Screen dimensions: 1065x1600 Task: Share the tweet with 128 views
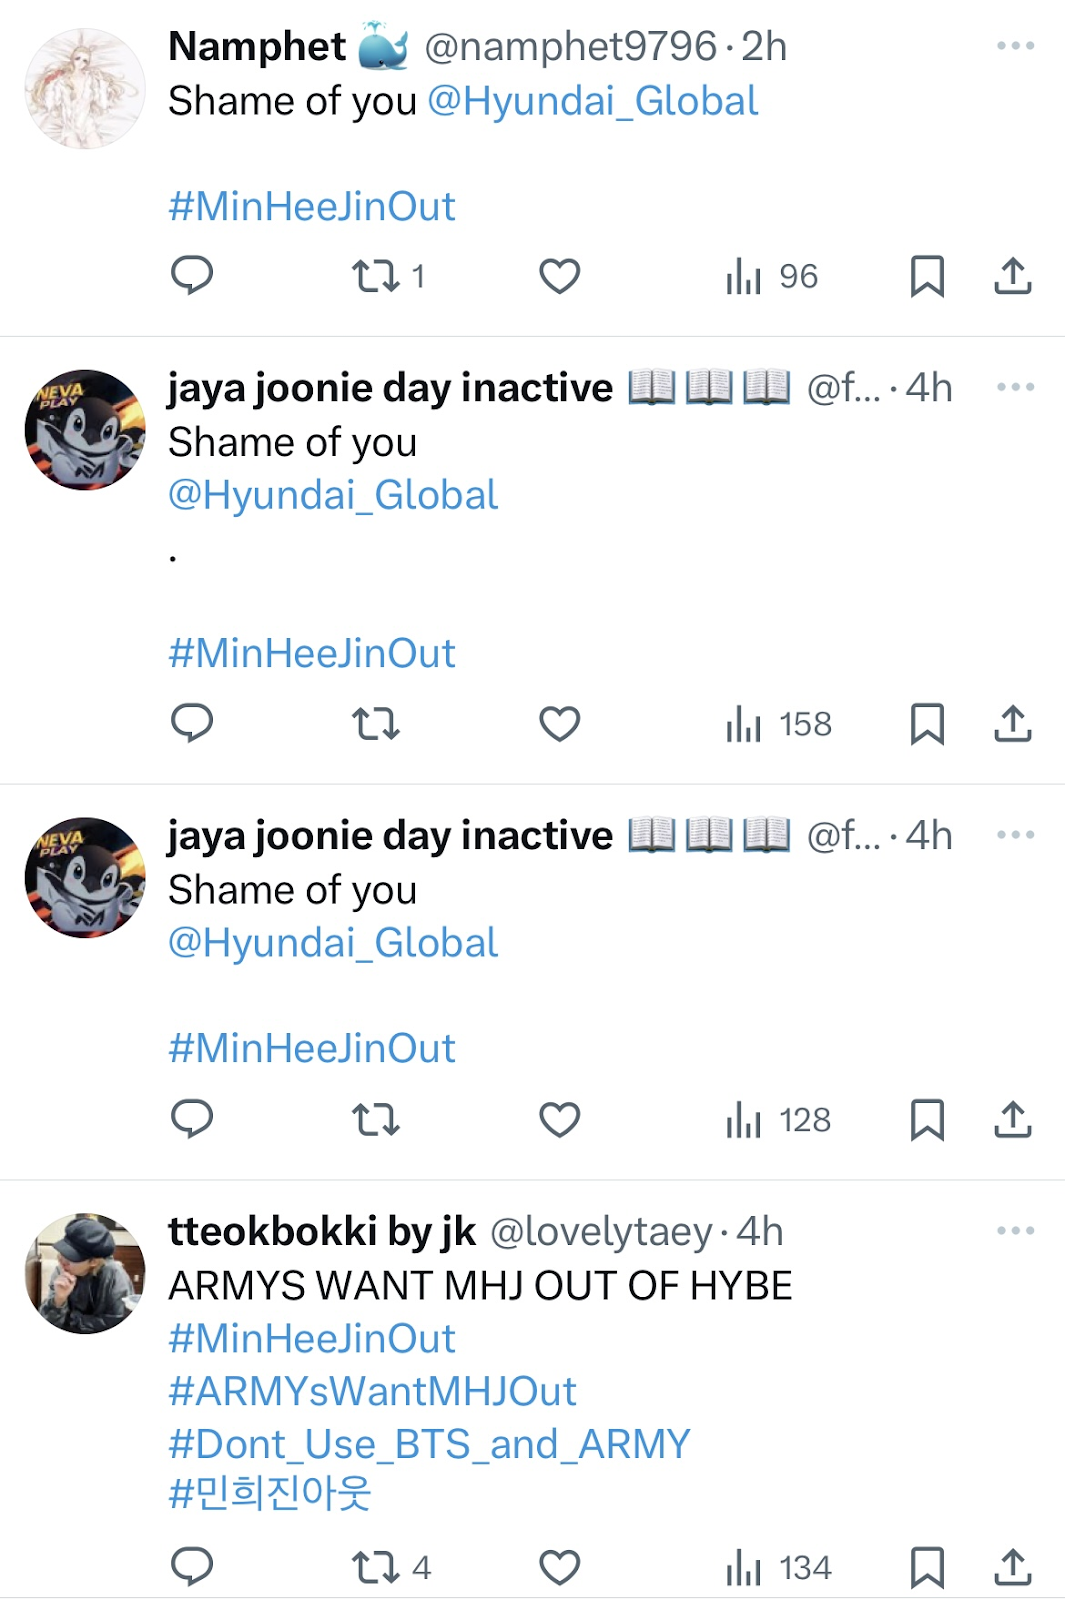pos(1012,1119)
